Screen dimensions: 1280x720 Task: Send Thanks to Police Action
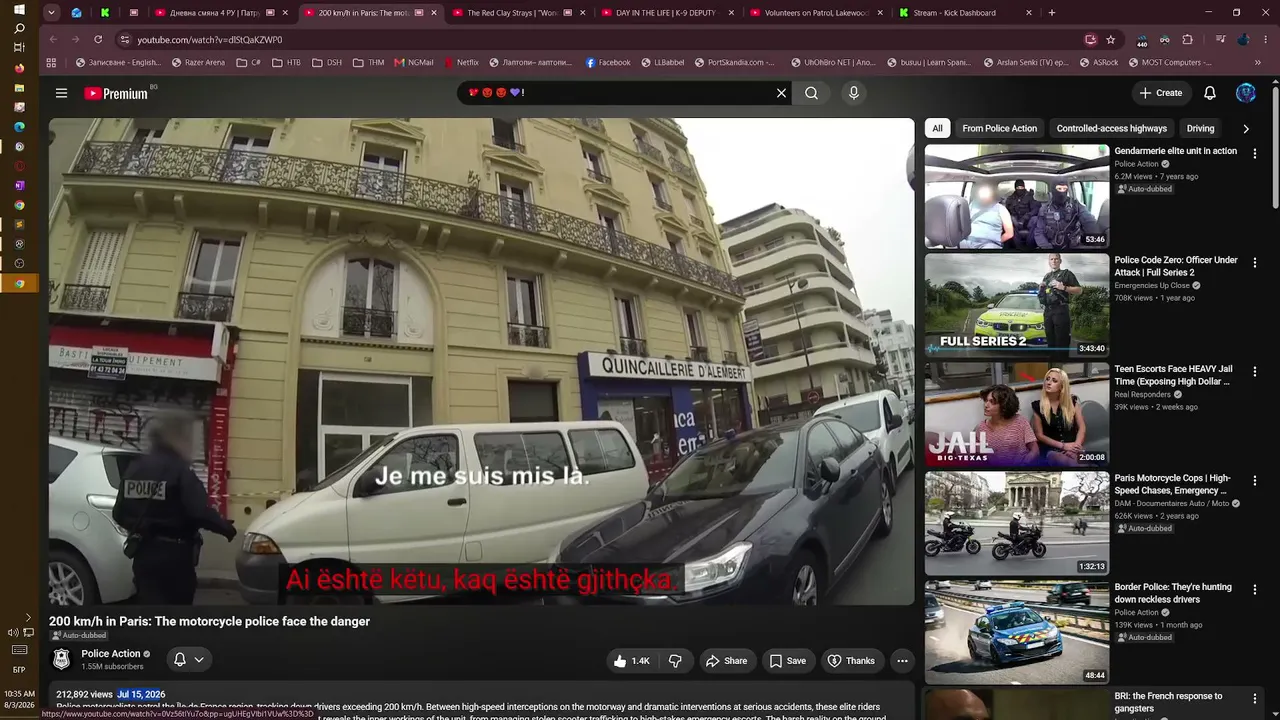[x=851, y=661]
